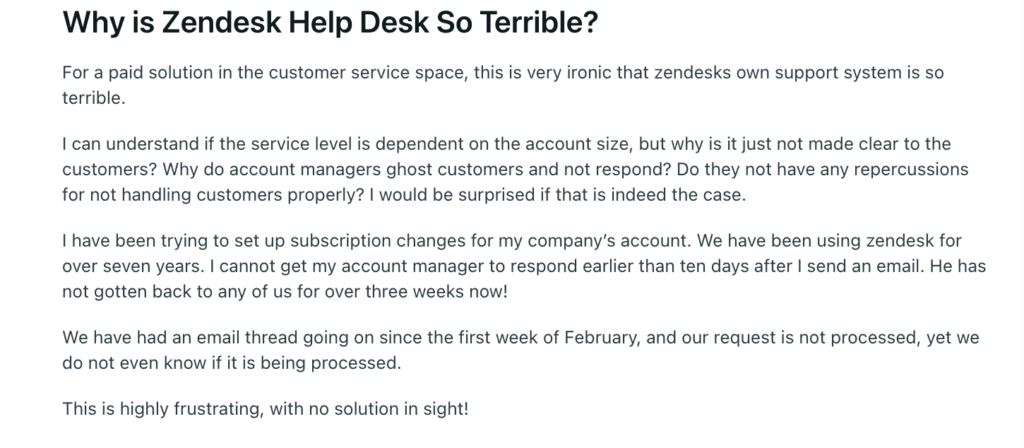The height and width of the screenshot is (448, 1024).
Task: Click the heading "Why is Zendesk Help Desk So Terrible?"
Action: (x=330, y=24)
